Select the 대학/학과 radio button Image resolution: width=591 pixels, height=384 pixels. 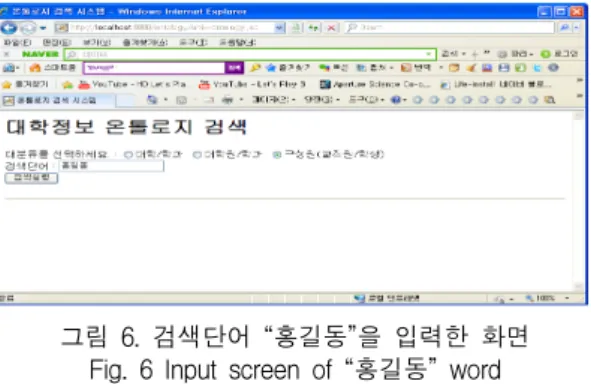point(128,155)
